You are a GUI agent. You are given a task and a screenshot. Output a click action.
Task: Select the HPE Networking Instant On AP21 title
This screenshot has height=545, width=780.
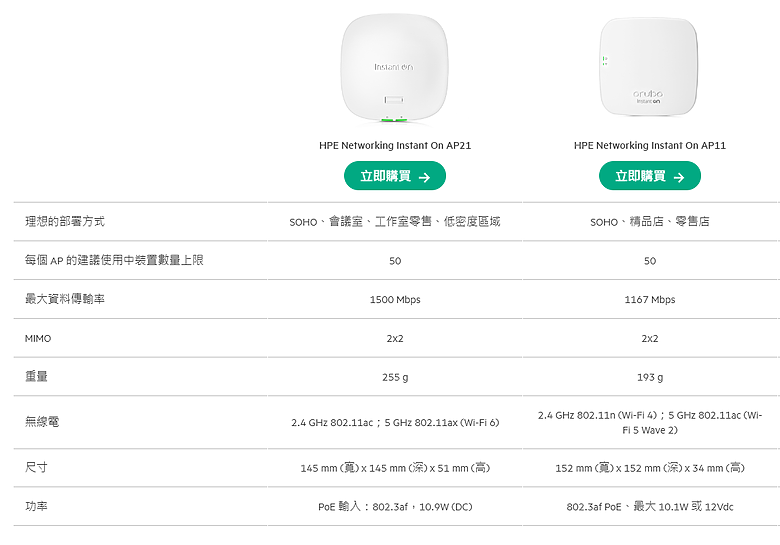click(x=394, y=145)
